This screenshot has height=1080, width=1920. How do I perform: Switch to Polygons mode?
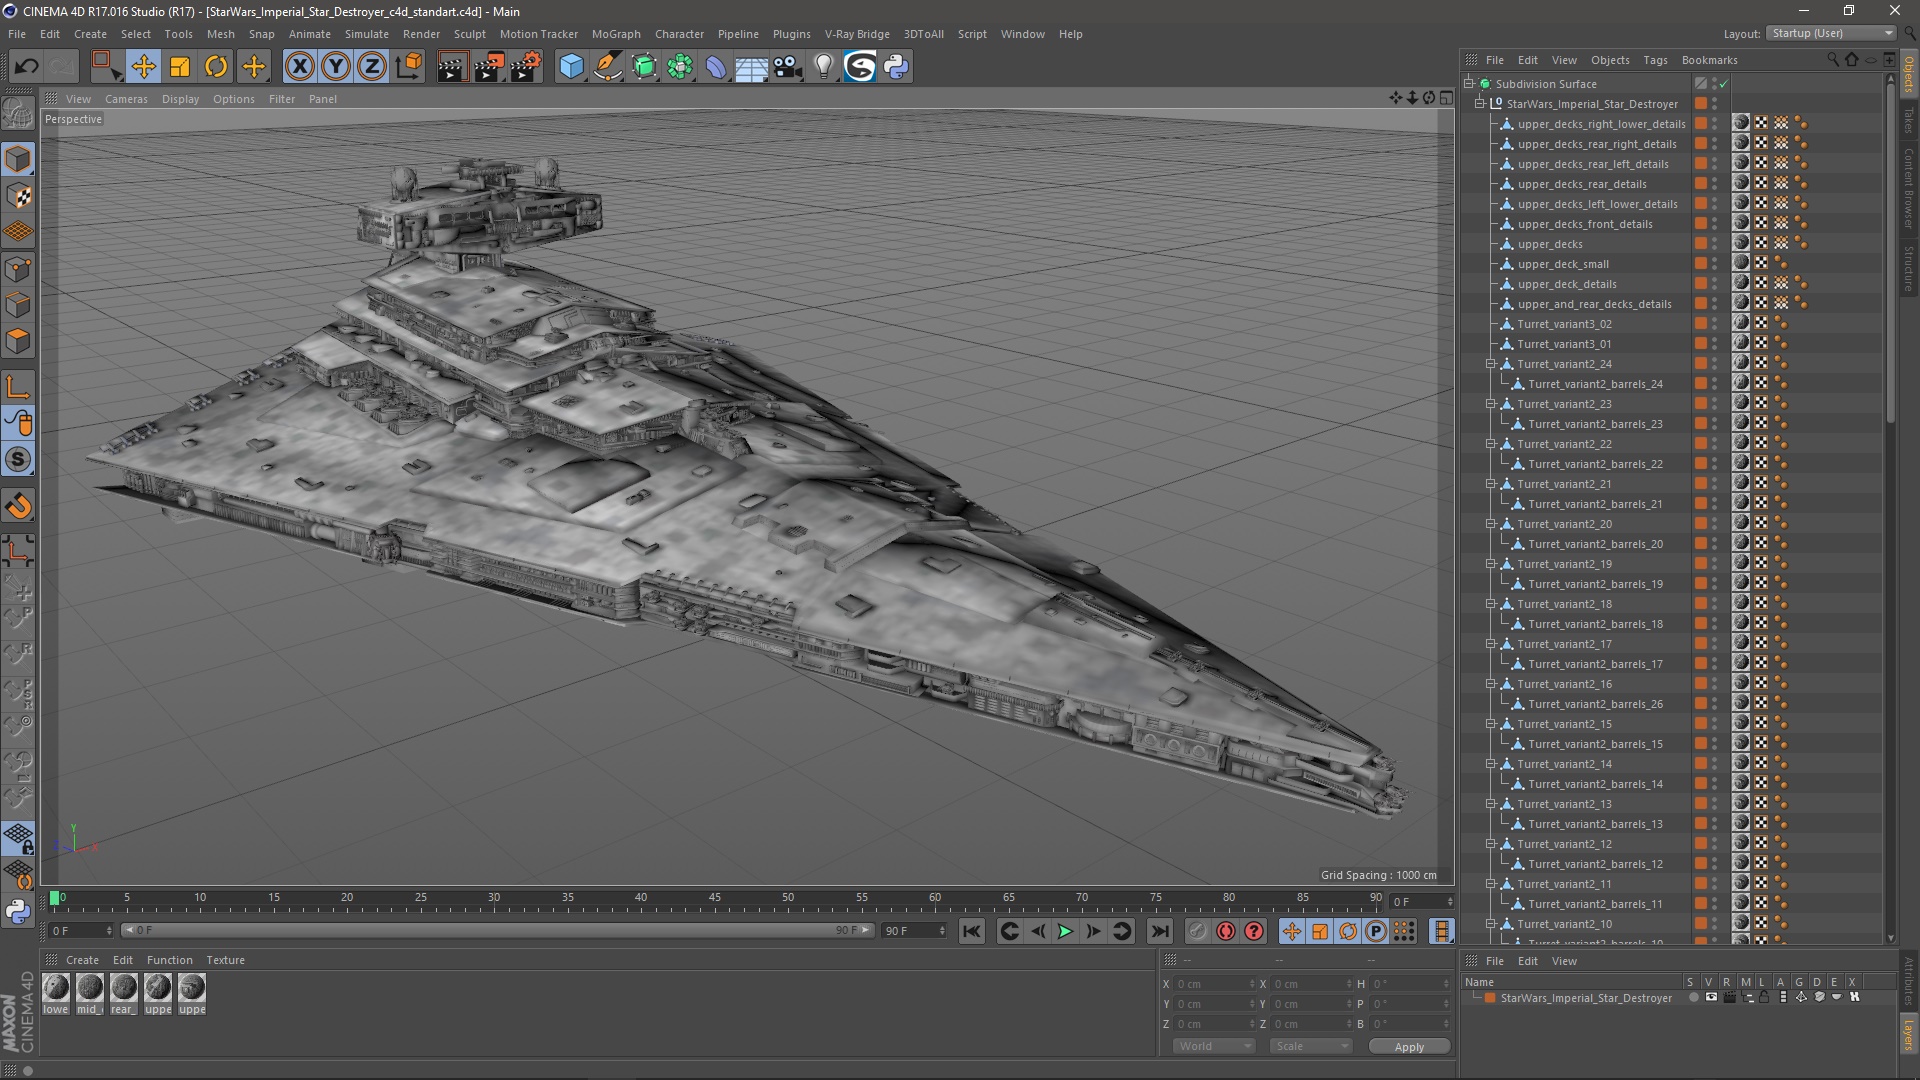tap(18, 341)
